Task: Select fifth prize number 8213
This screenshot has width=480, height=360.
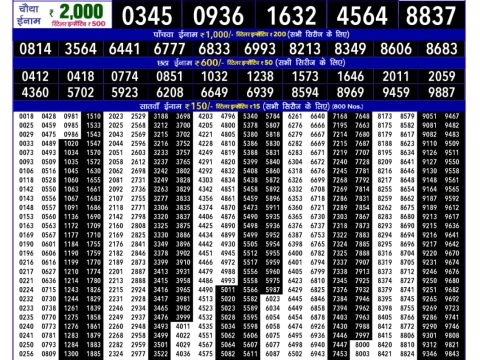Action: coord(305,49)
